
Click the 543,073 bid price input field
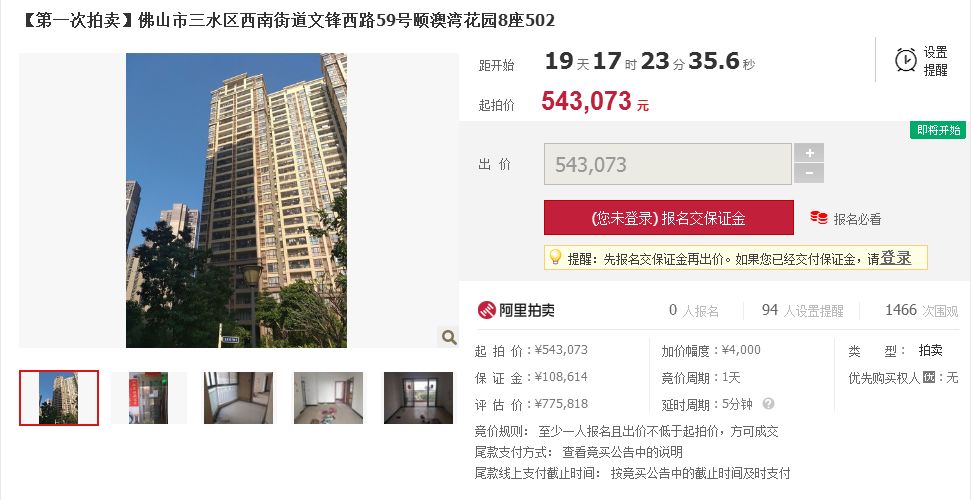tap(668, 164)
